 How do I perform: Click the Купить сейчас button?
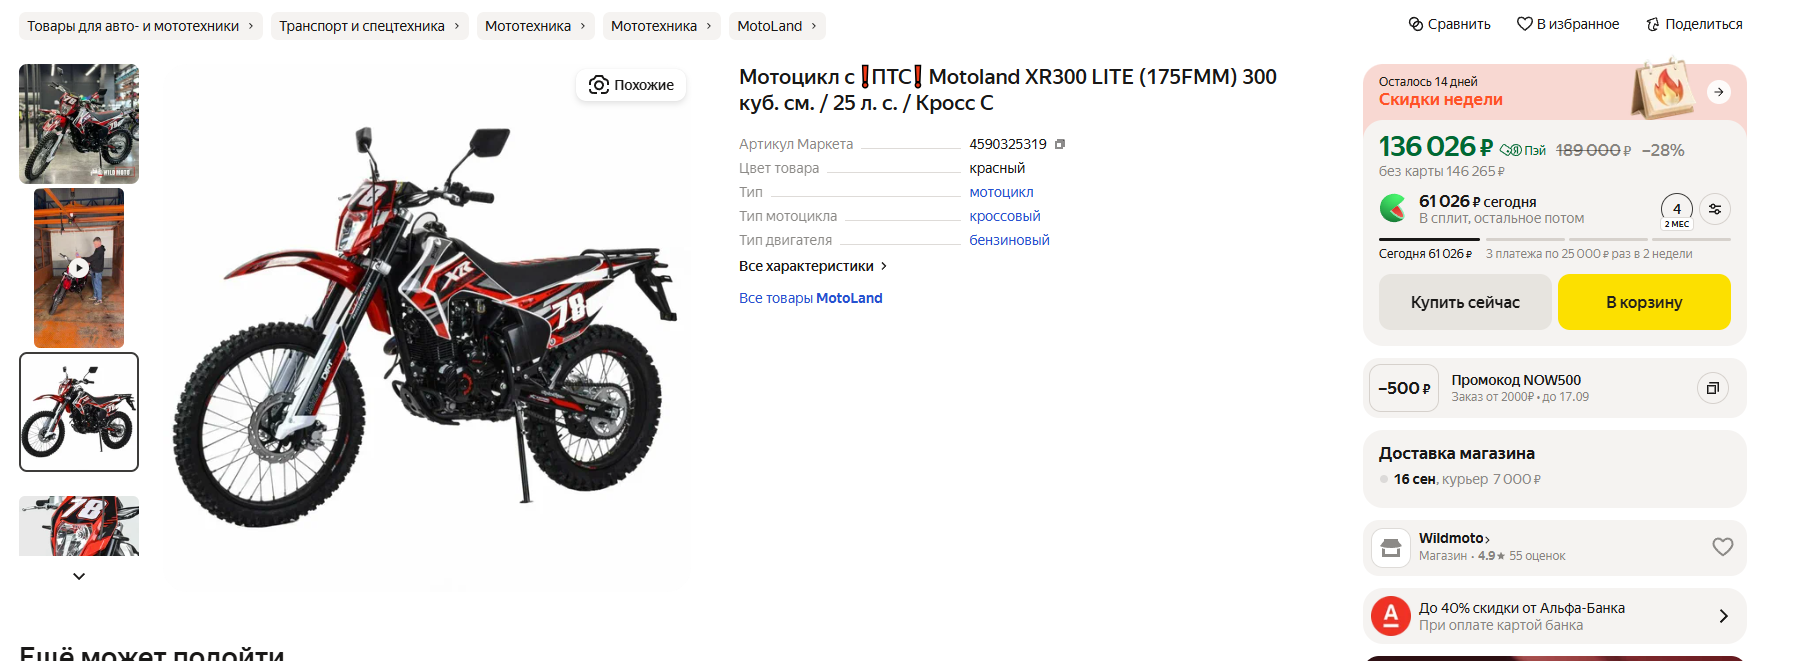tap(1465, 302)
